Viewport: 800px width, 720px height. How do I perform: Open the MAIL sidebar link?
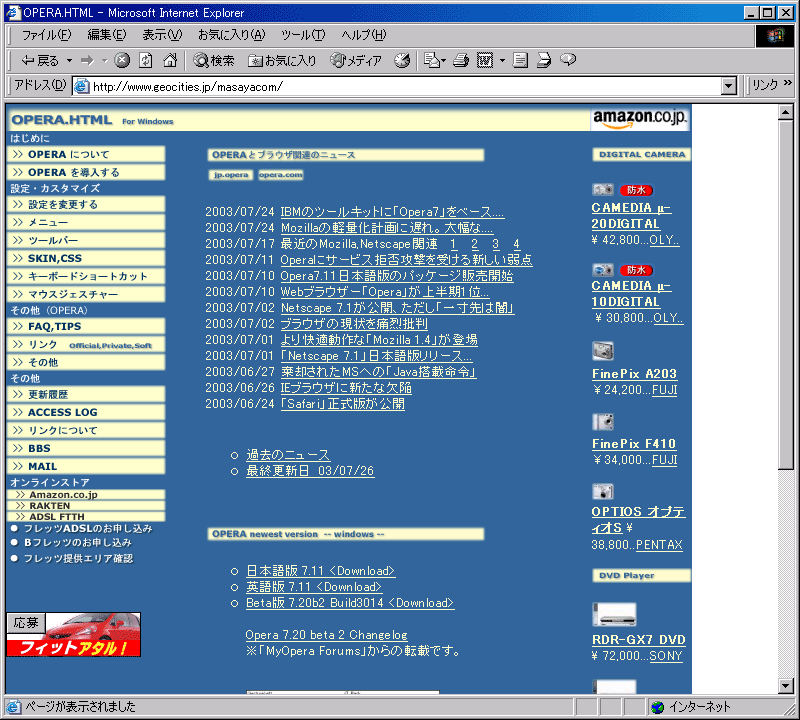[86, 466]
